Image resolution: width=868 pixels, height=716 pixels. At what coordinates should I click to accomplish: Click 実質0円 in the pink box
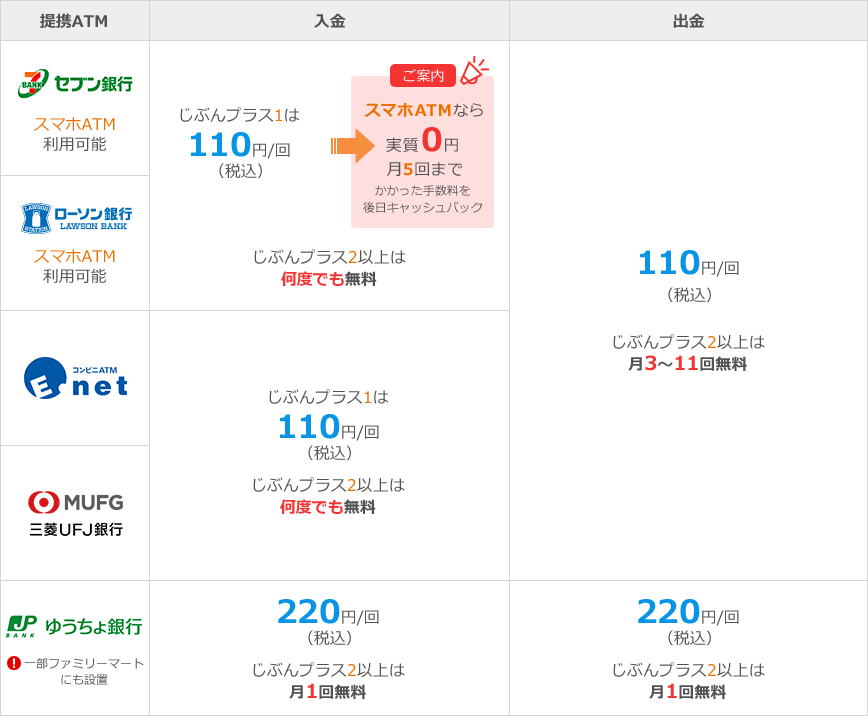click(x=422, y=140)
